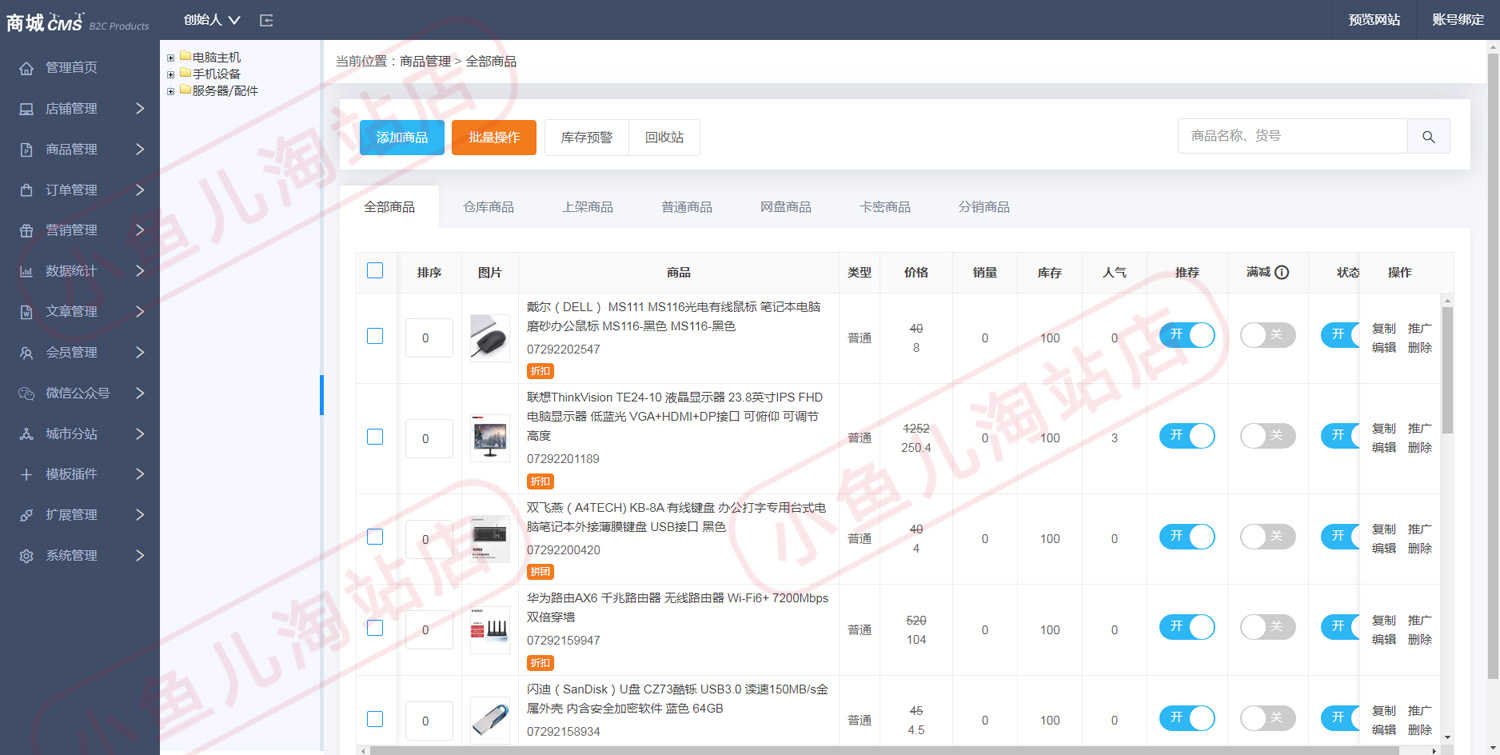Click the 店铺管理 store icon

26,109
